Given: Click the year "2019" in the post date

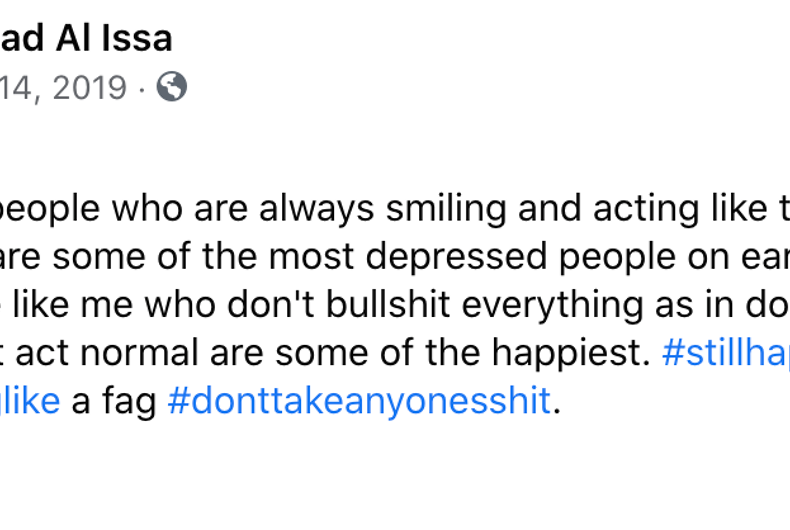Looking at the screenshot, I should [90, 88].
